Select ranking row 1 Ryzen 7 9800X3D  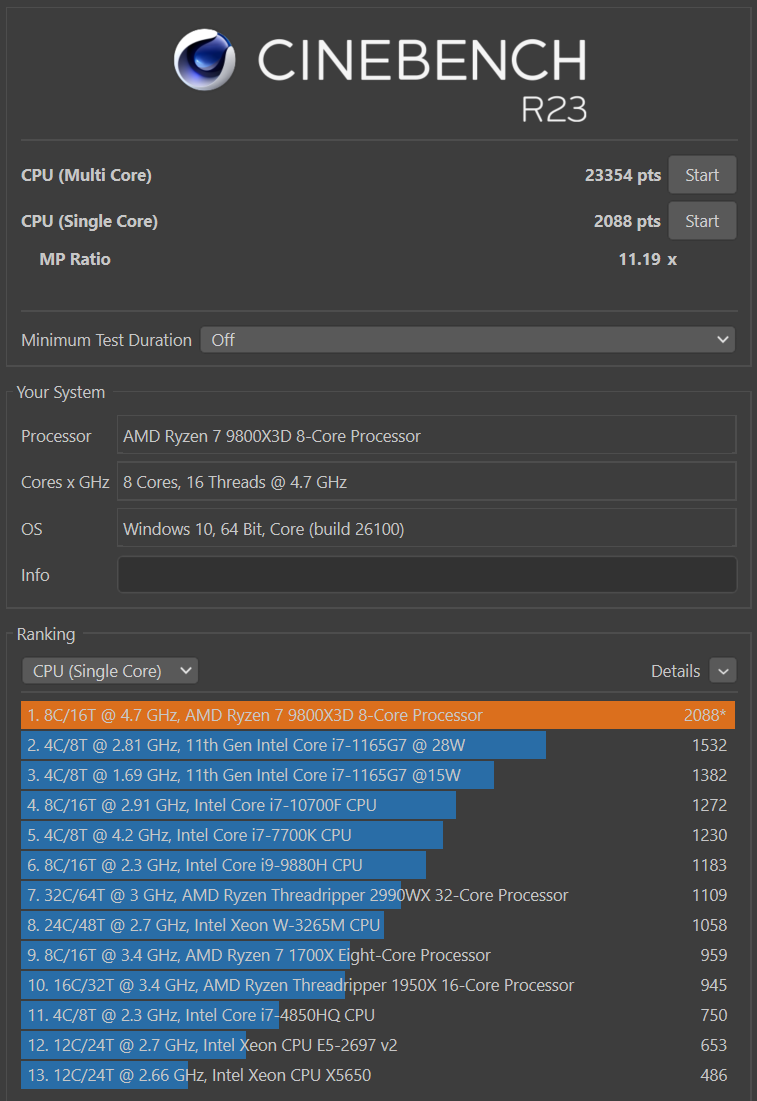click(x=378, y=715)
